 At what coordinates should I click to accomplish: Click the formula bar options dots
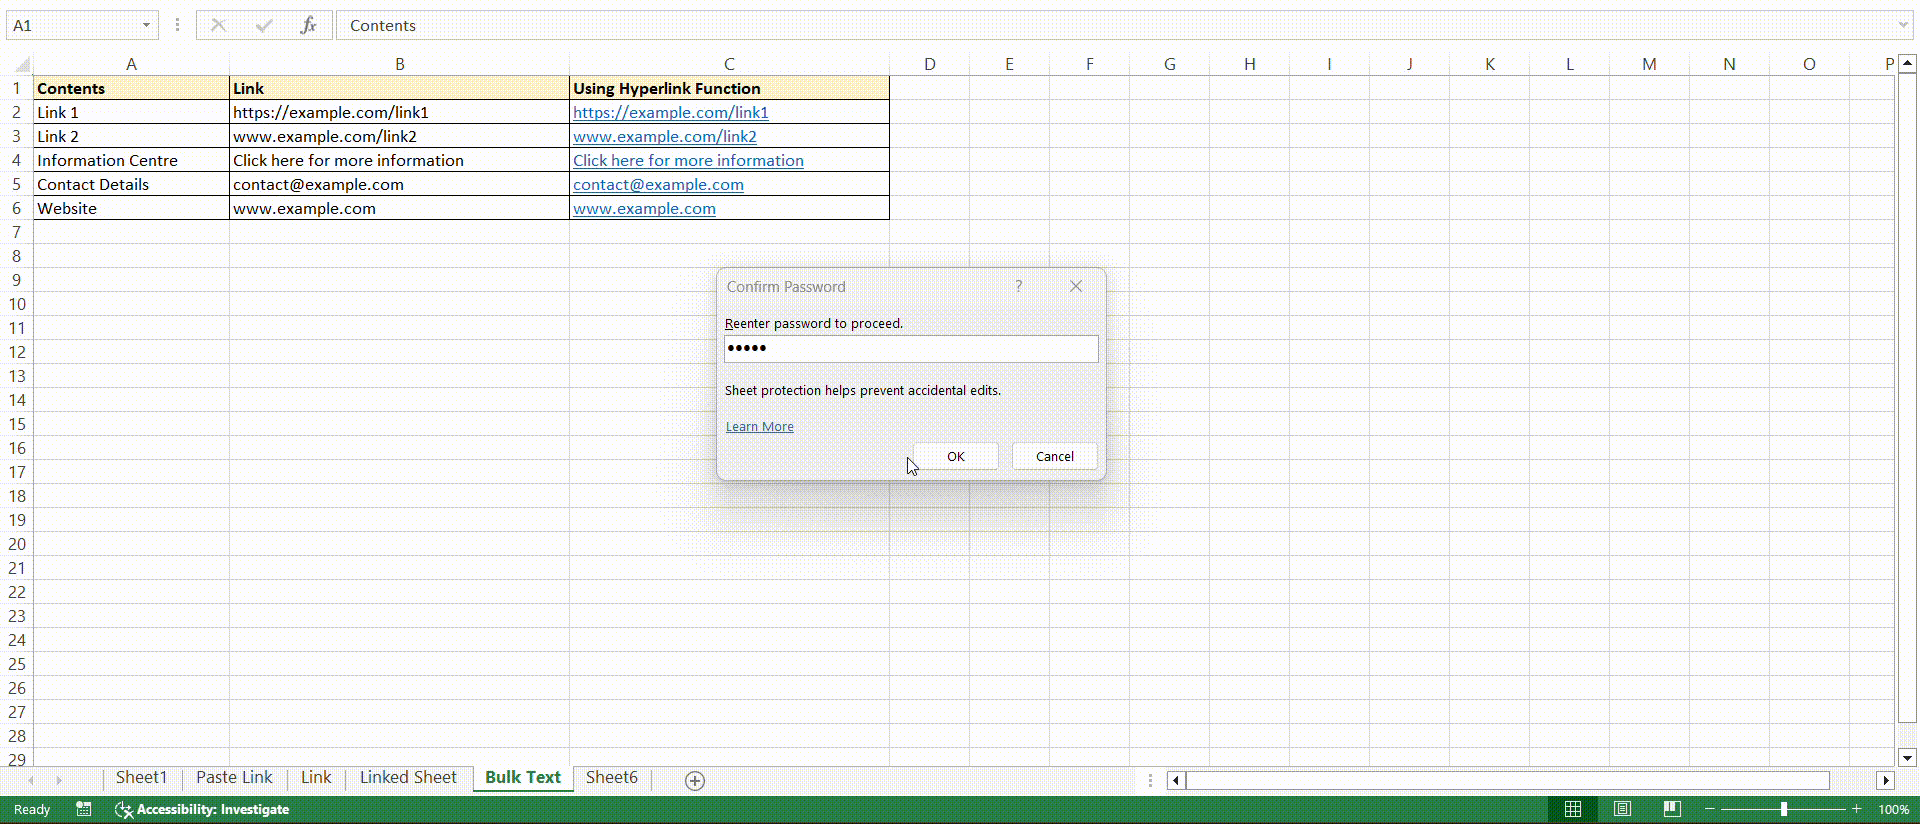[x=177, y=25]
